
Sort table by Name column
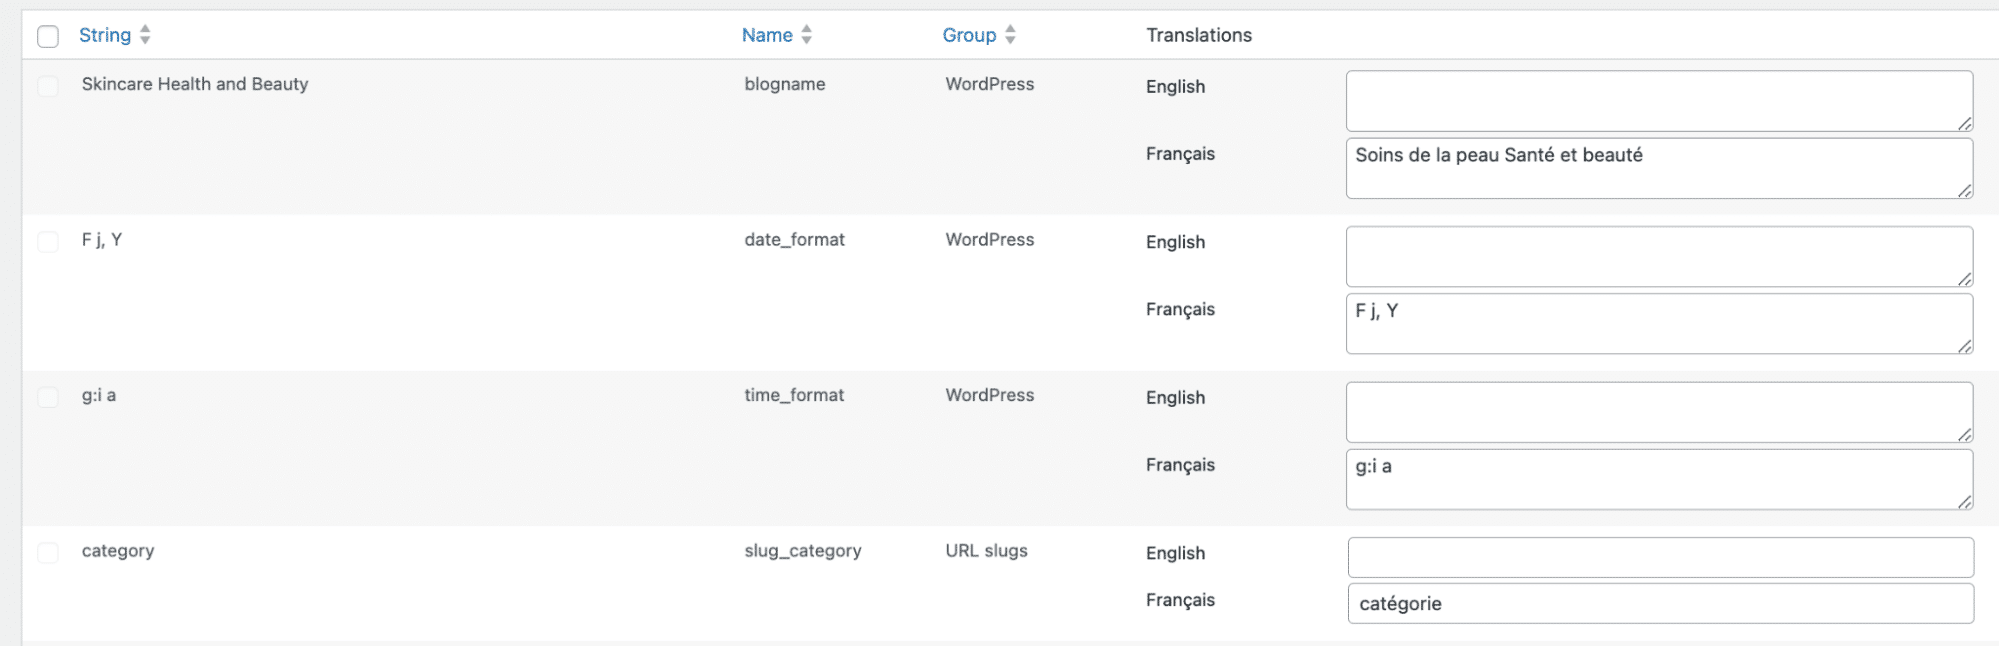pos(767,35)
